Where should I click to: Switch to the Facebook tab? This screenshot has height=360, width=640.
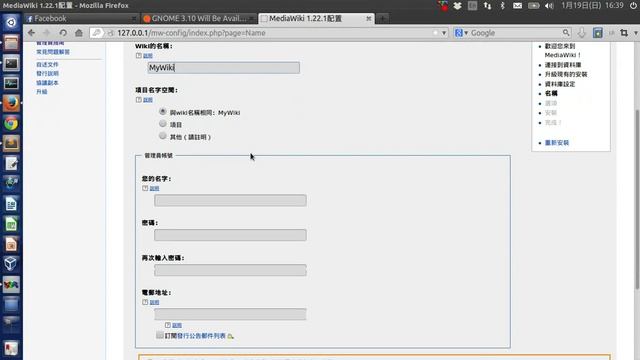[x=81, y=19]
